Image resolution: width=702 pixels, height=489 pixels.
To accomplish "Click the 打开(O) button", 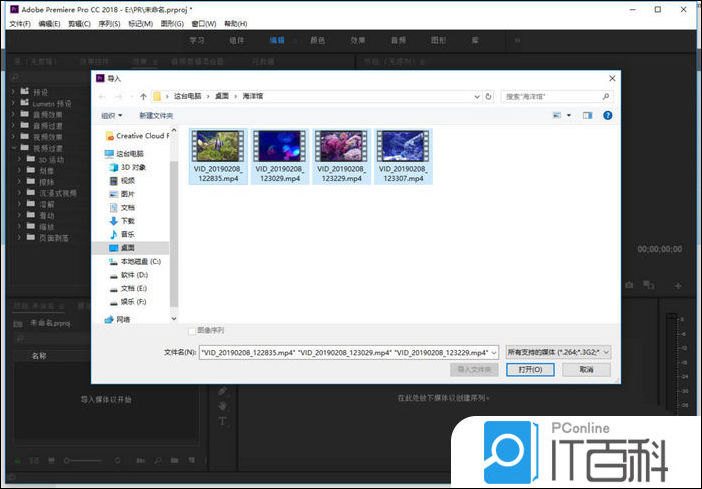I will pyautogui.click(x=530, y=369).
